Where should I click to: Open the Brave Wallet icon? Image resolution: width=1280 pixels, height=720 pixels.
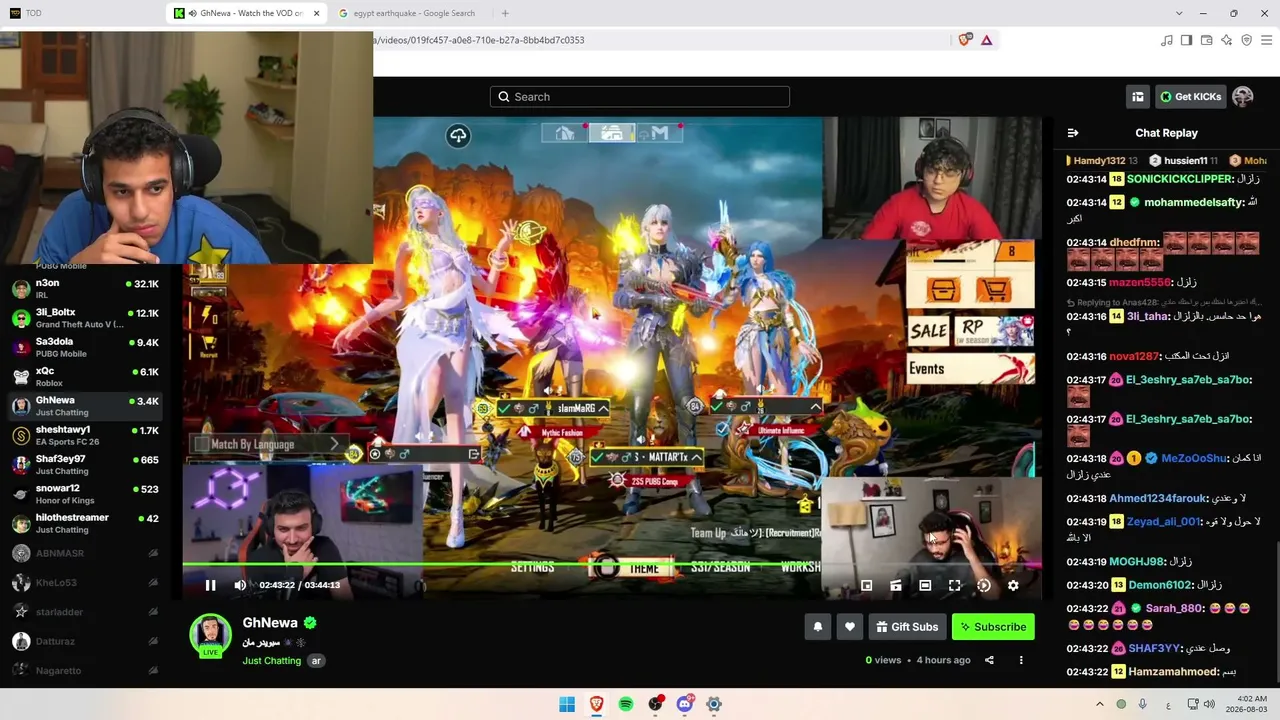1206,40
